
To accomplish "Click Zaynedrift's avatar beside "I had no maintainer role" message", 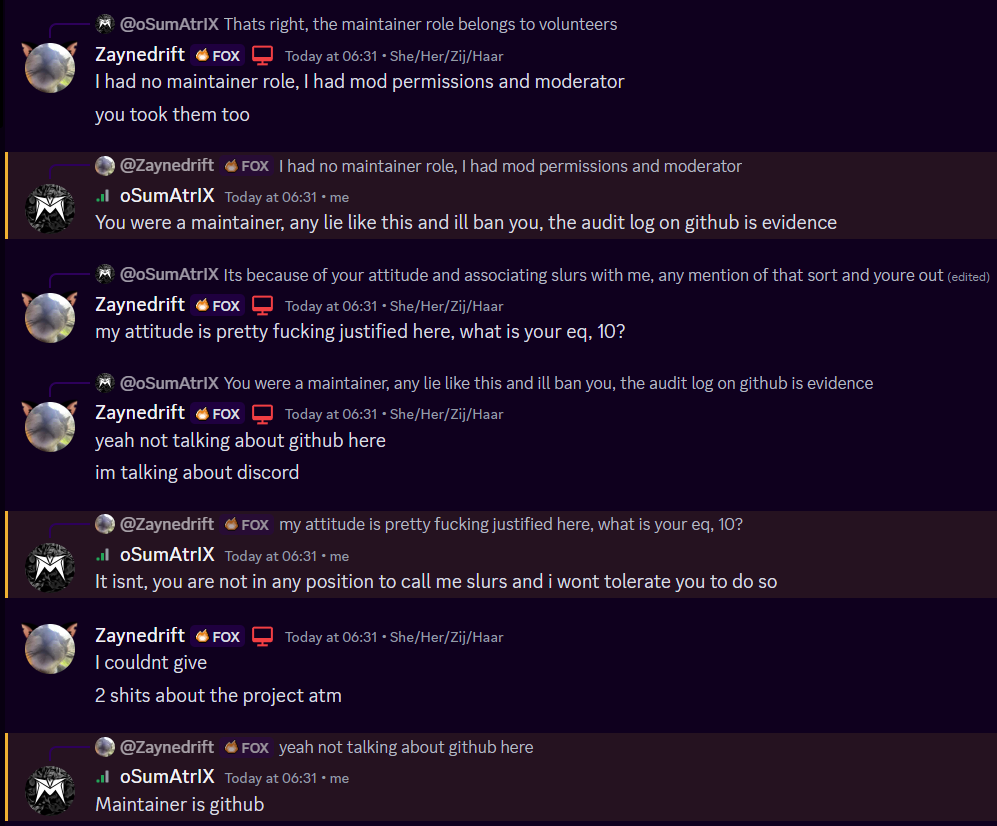I will 50,67.
